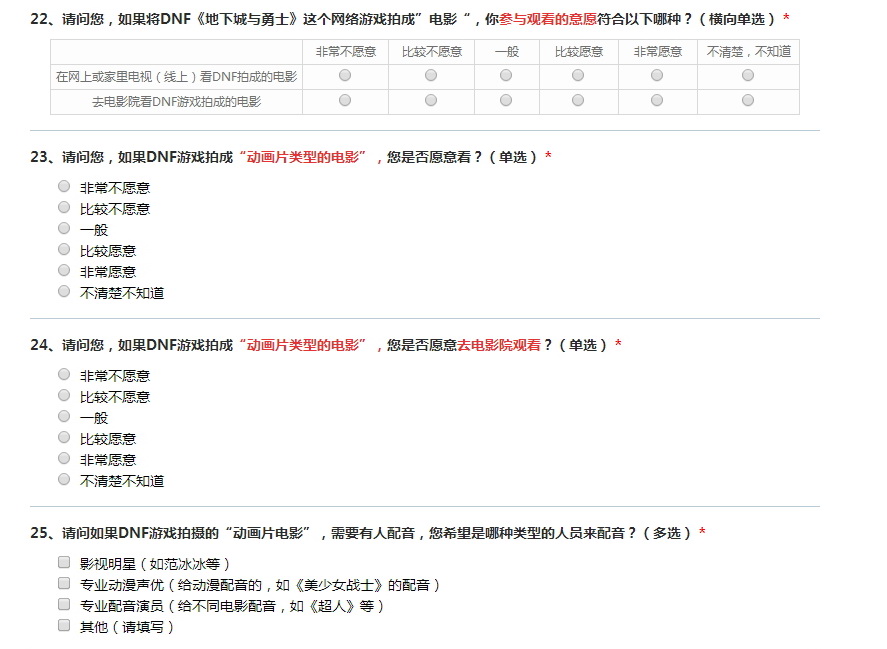887x649 pixels.
Task: Tick the 专业配音演员 checkbox
Action: (x=64, y=604)
